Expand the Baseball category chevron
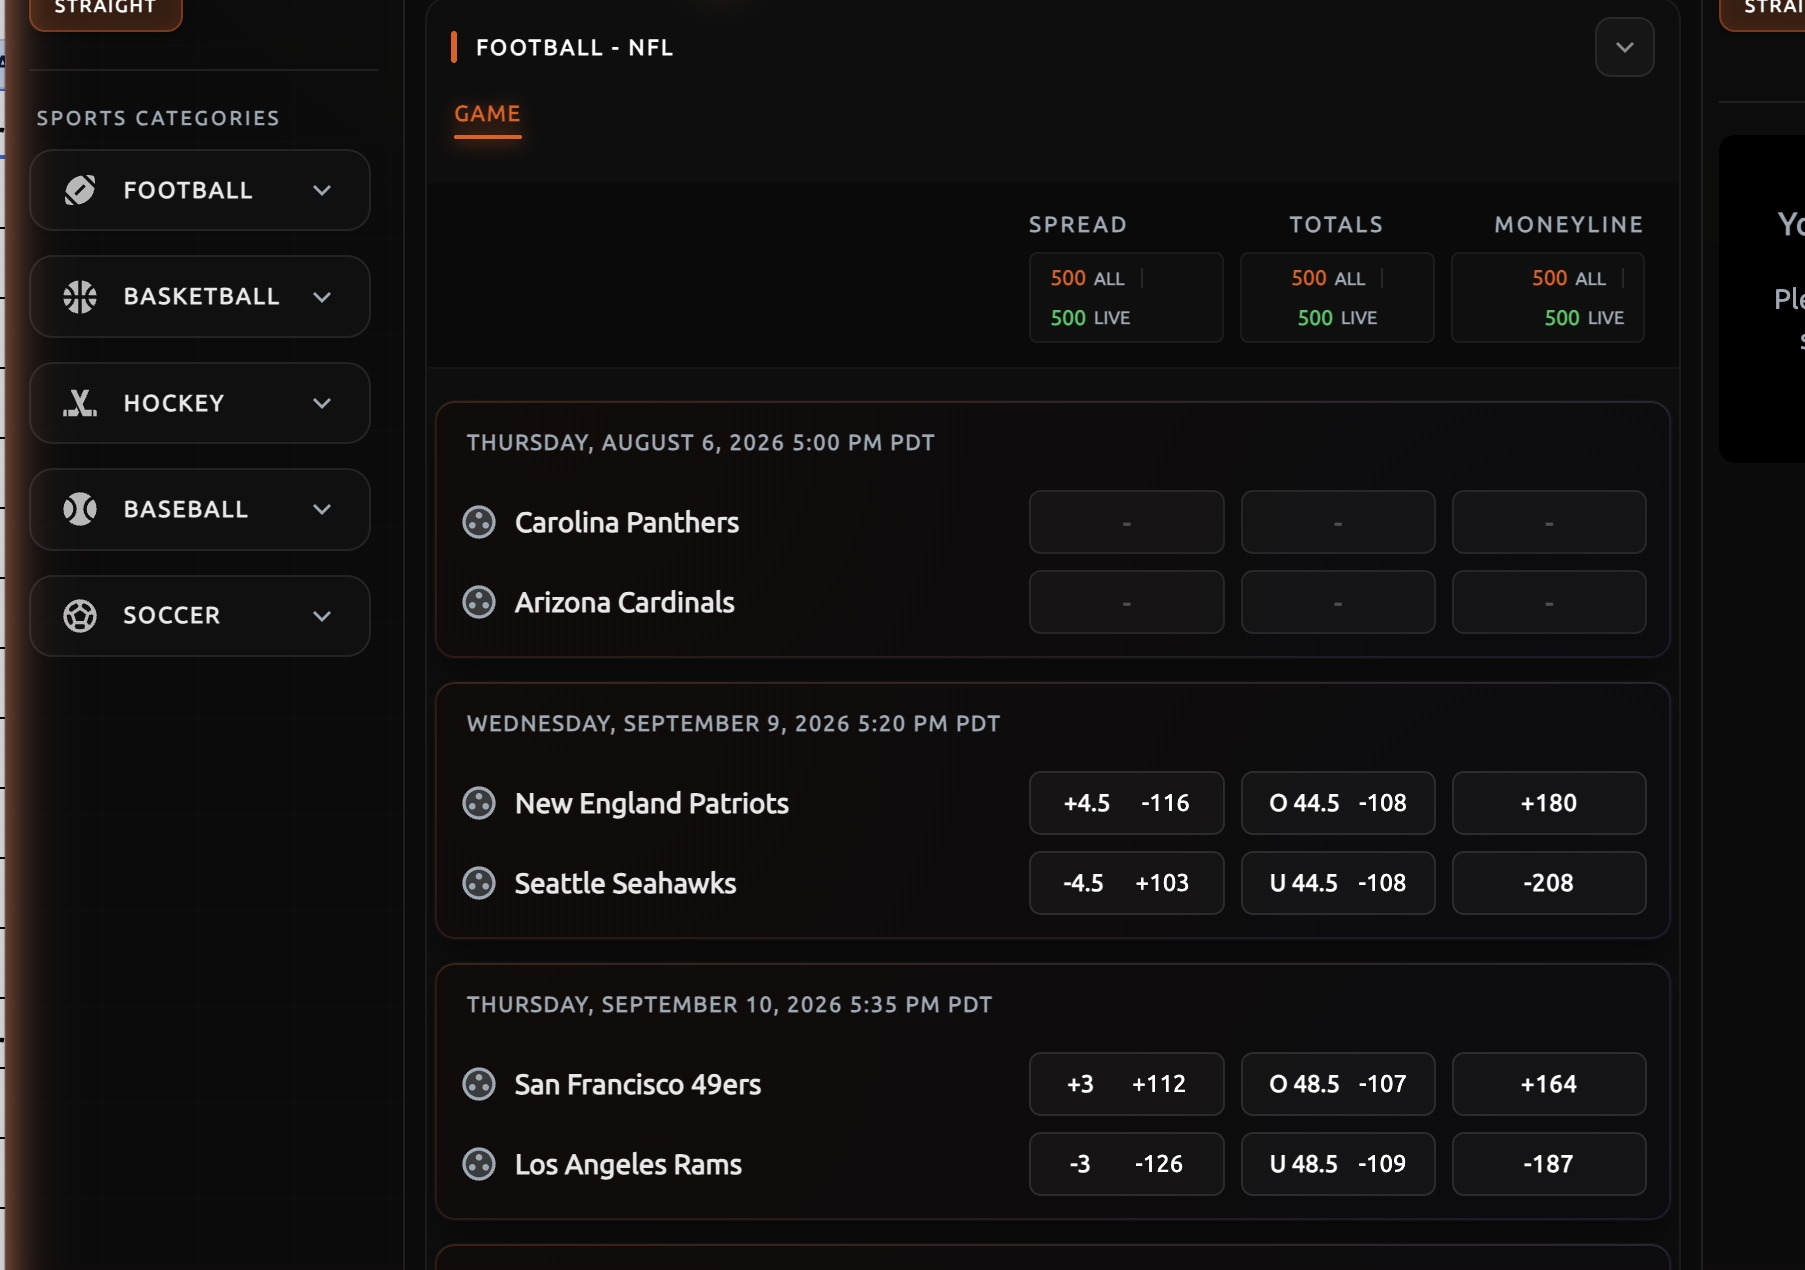1805x1270 pixels. pyautogui.click(x=322, y=509)
